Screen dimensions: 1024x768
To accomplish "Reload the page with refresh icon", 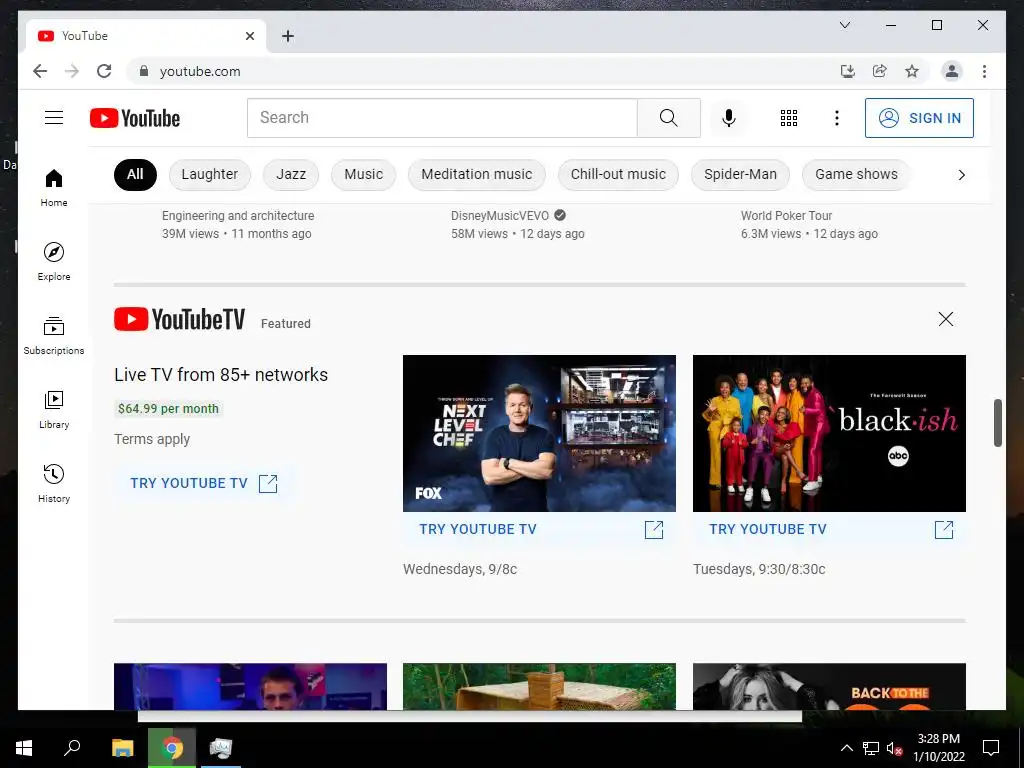I will (104, 71).
